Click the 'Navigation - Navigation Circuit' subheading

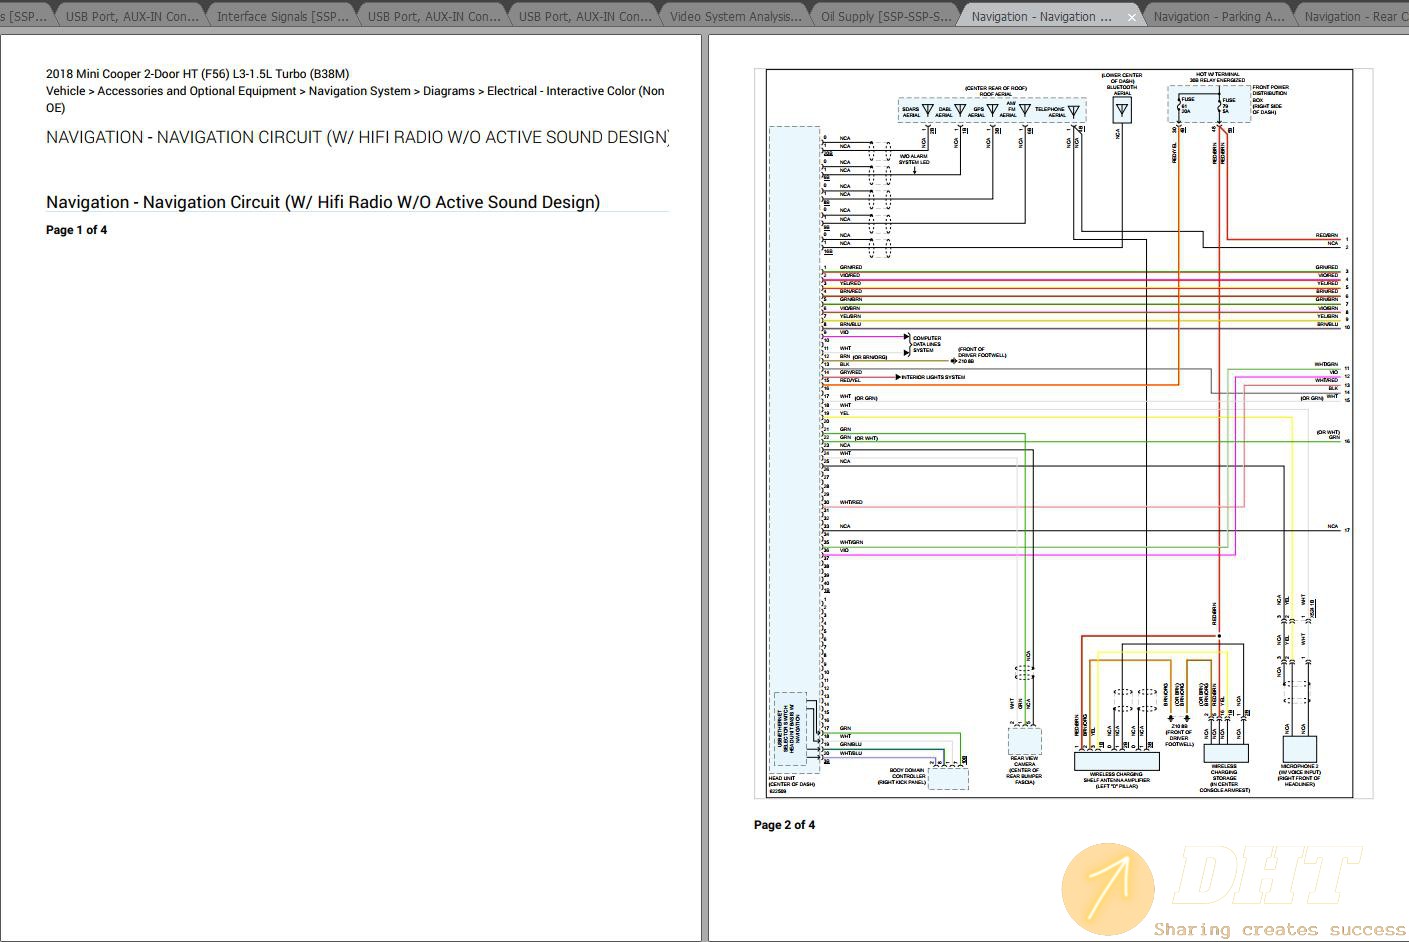323,202
